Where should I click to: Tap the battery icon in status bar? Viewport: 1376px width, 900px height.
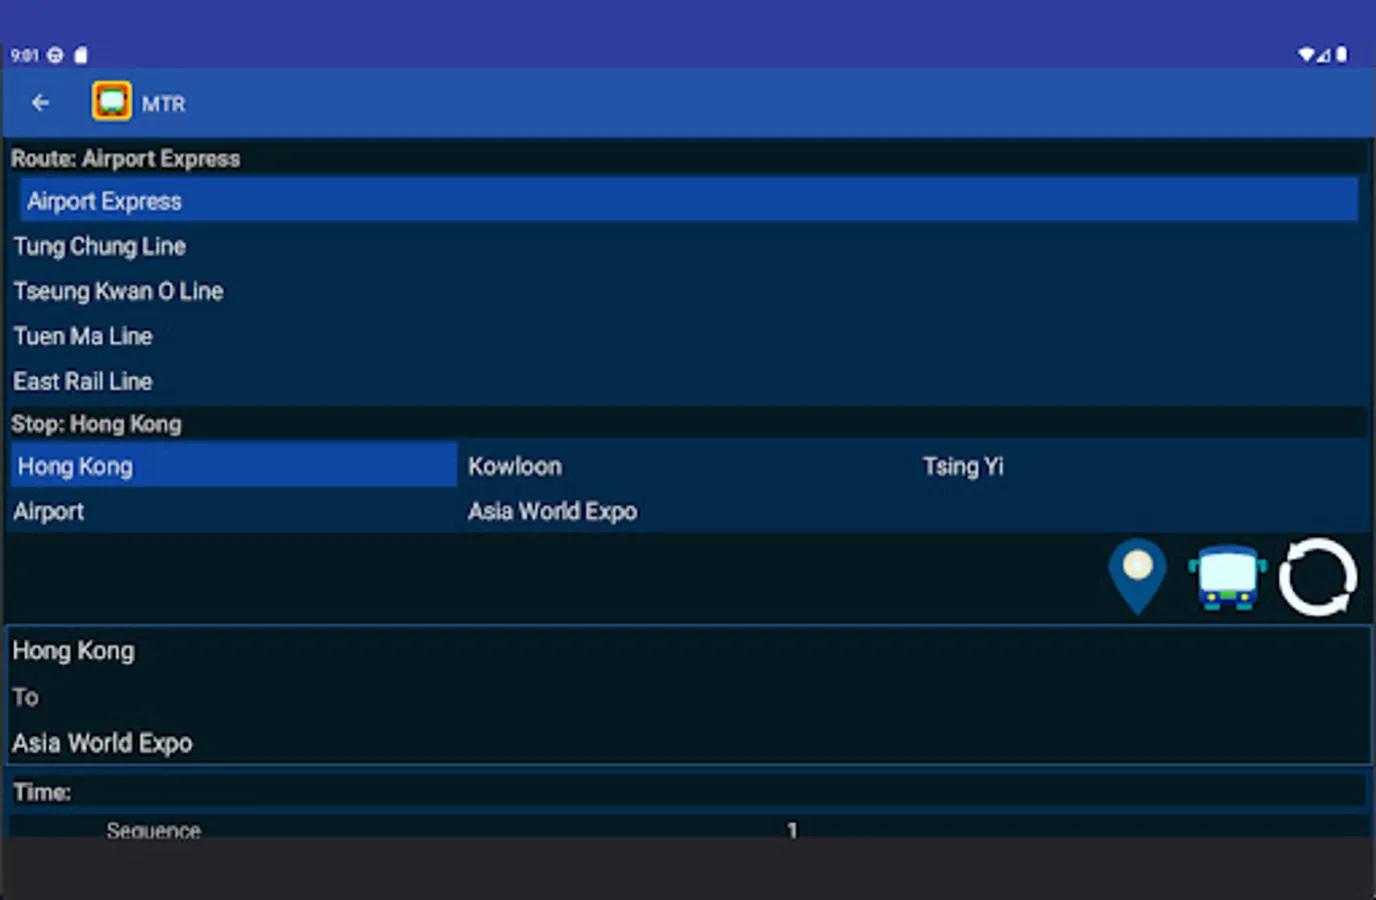click(x=1341, y=55)
